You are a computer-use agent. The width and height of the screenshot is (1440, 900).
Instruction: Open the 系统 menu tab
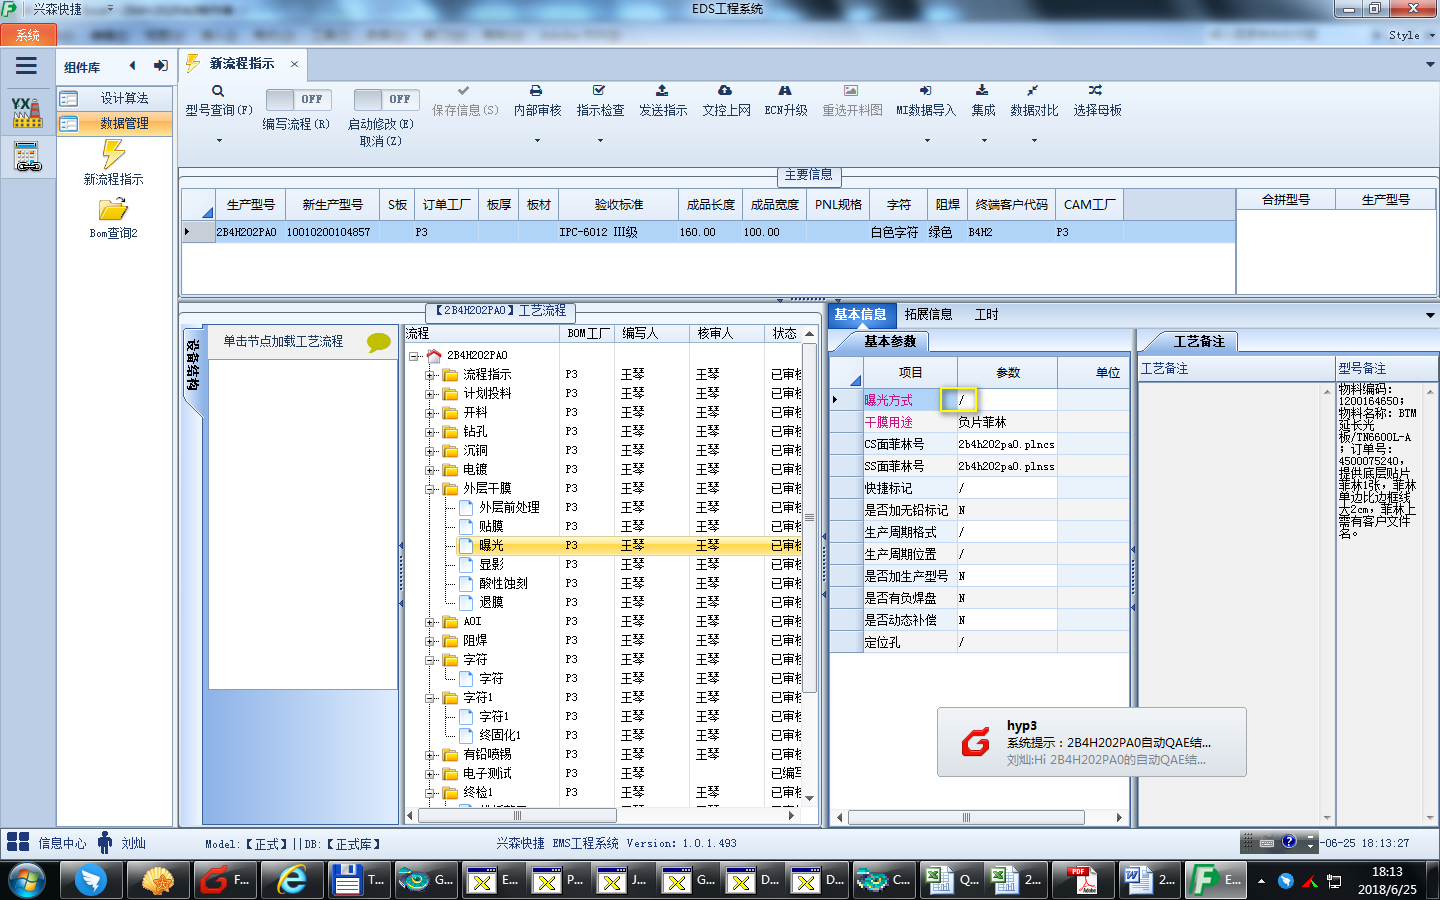(x=28, y=35)
